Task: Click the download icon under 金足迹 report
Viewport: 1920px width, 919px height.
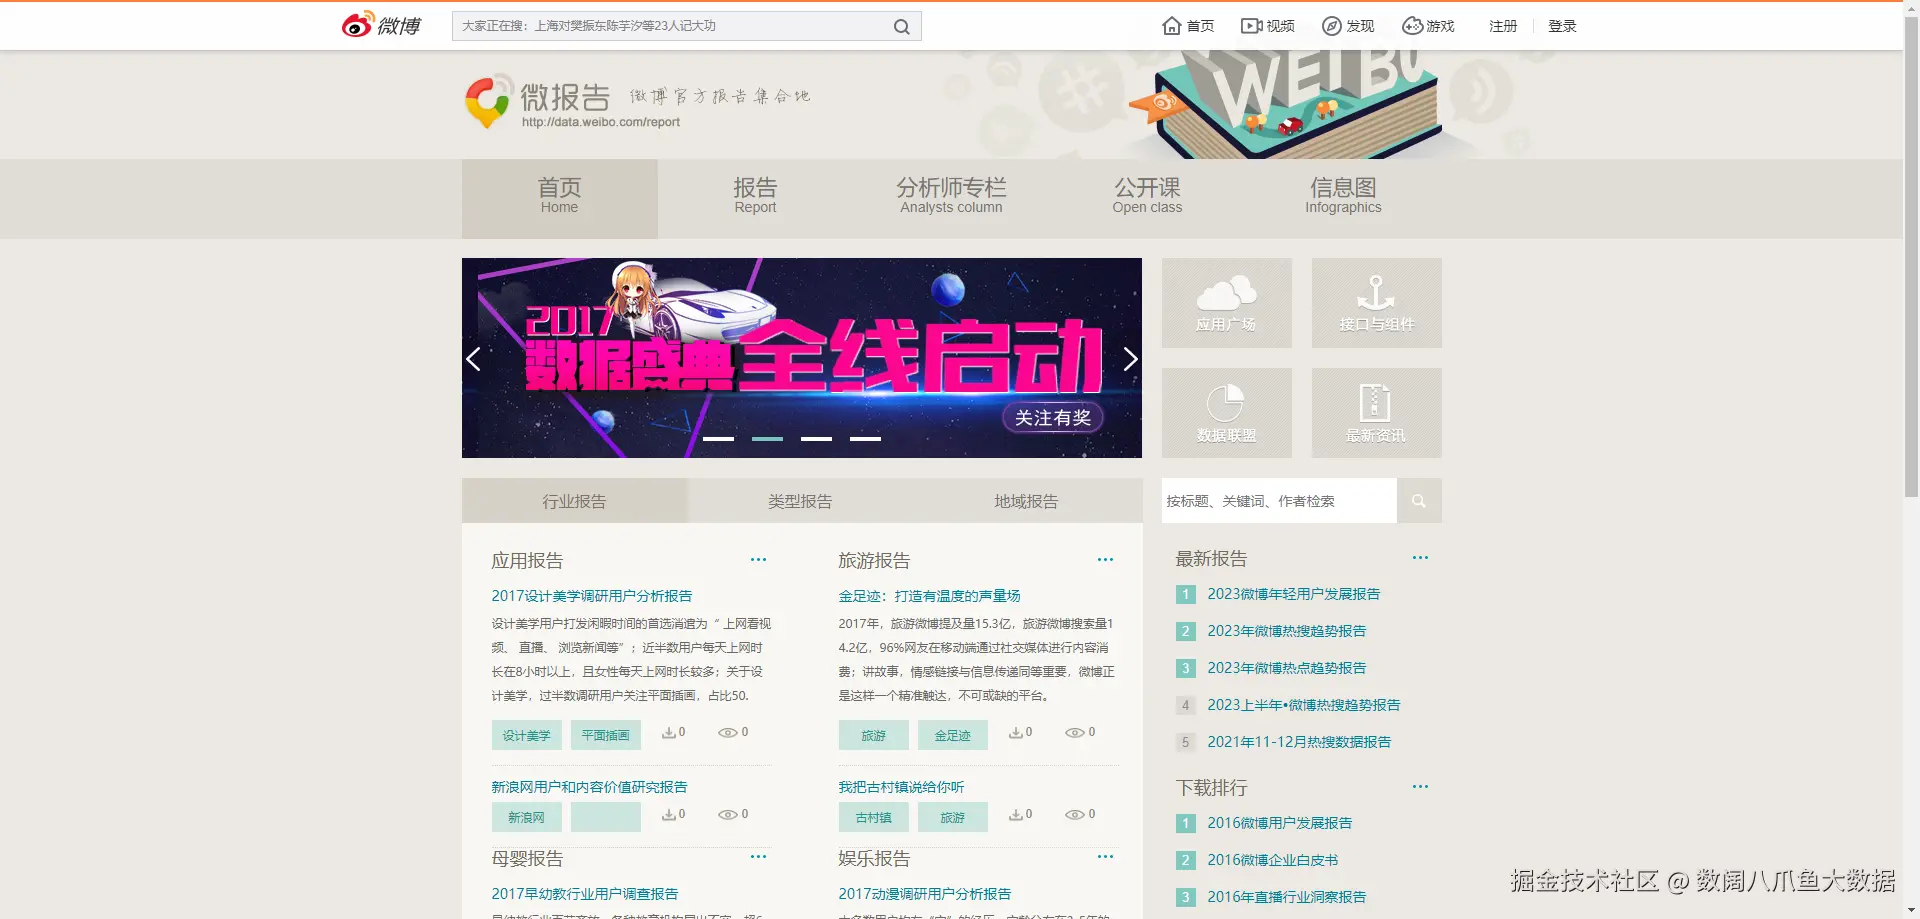Action: (x=1015, y=733)
